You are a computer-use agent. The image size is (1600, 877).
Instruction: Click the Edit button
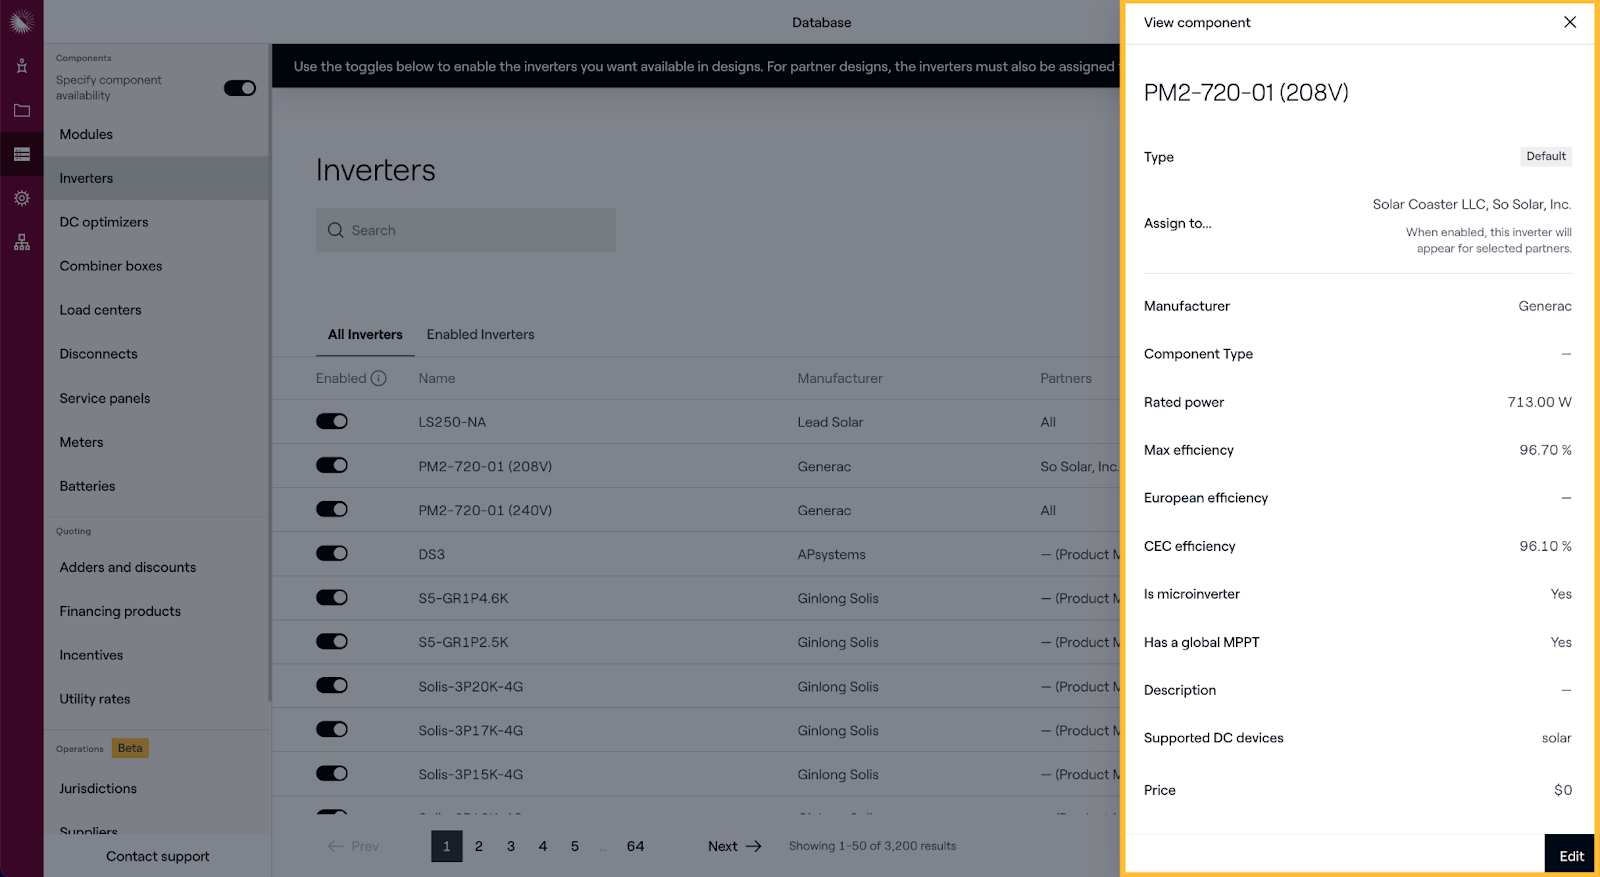pyautogui.click(x=1570, y=855)
